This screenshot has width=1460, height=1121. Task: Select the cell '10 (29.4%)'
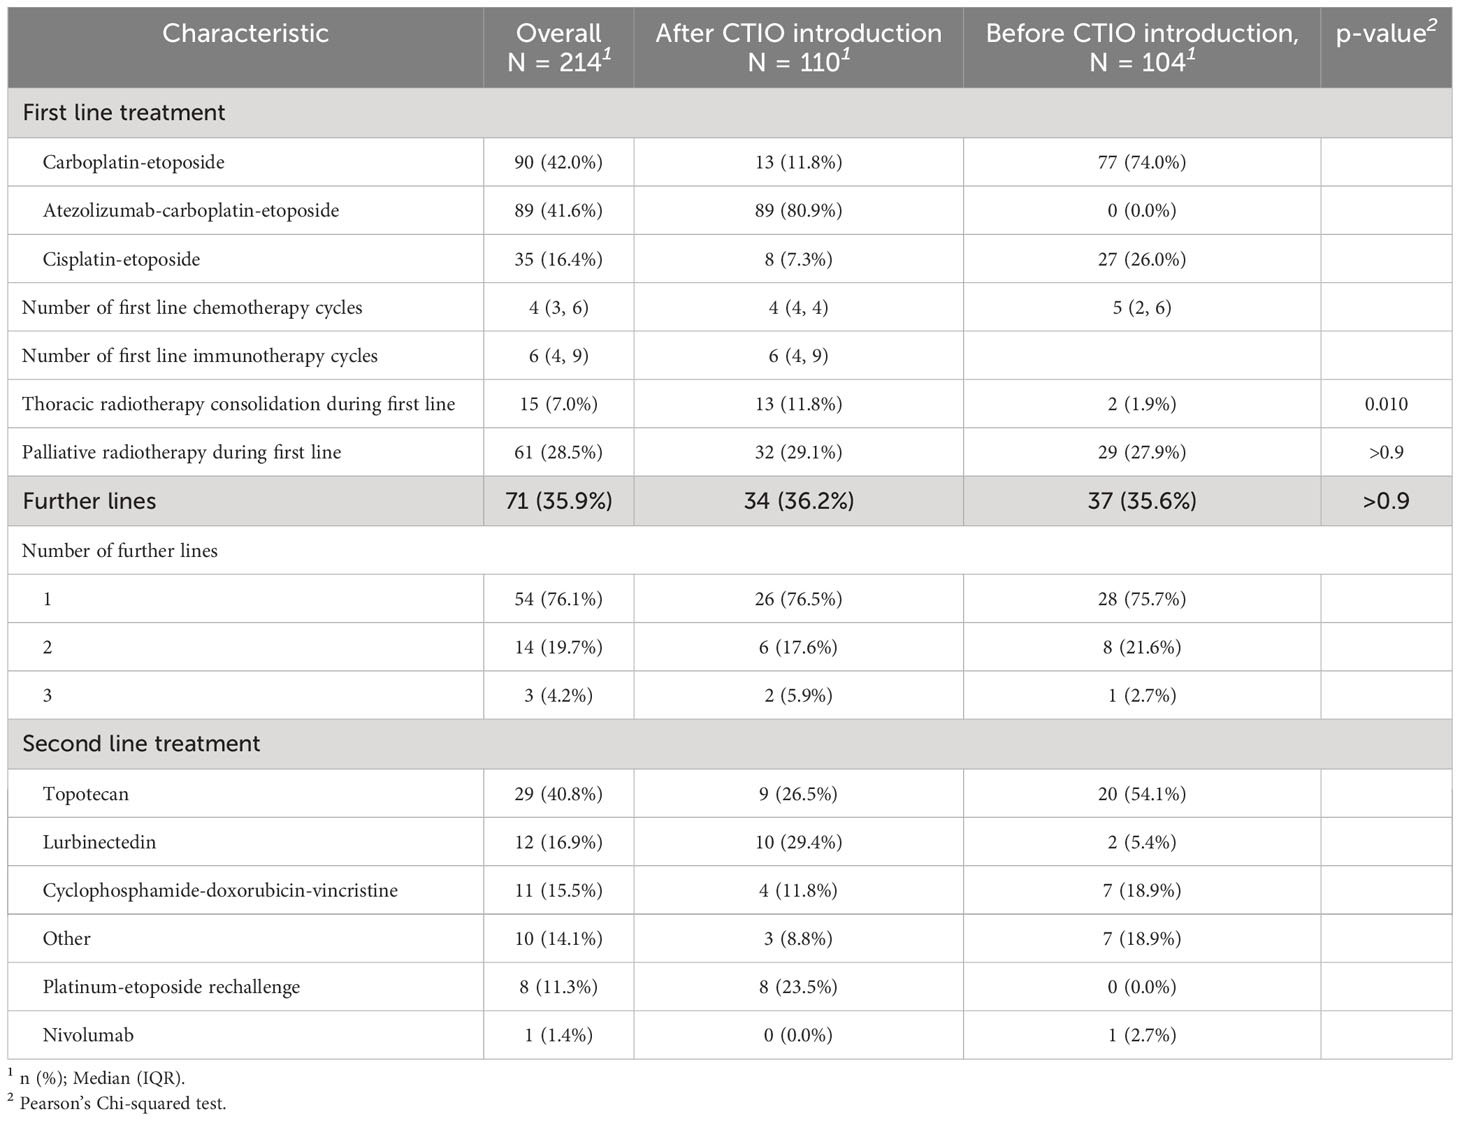798,842
